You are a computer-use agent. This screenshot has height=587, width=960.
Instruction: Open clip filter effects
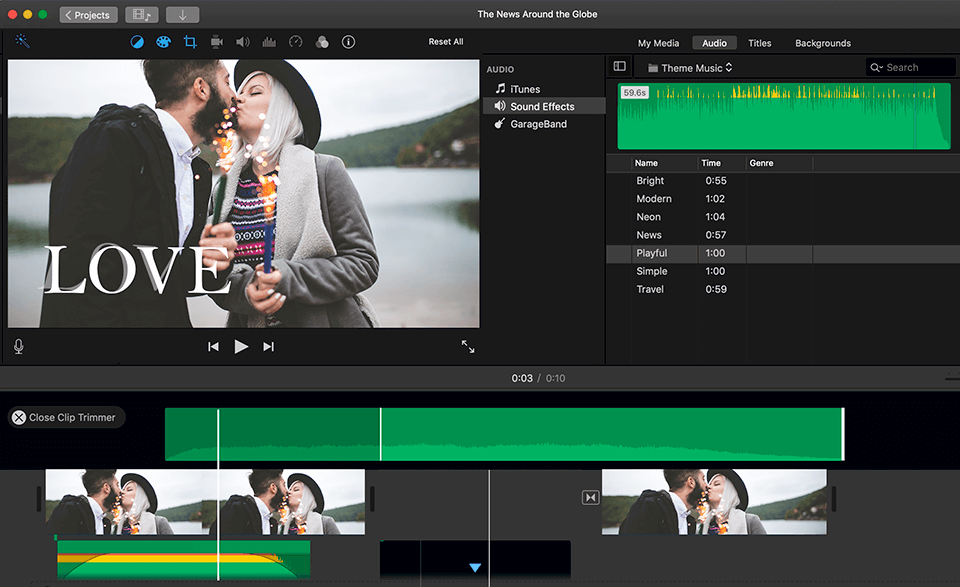(321, 42)
